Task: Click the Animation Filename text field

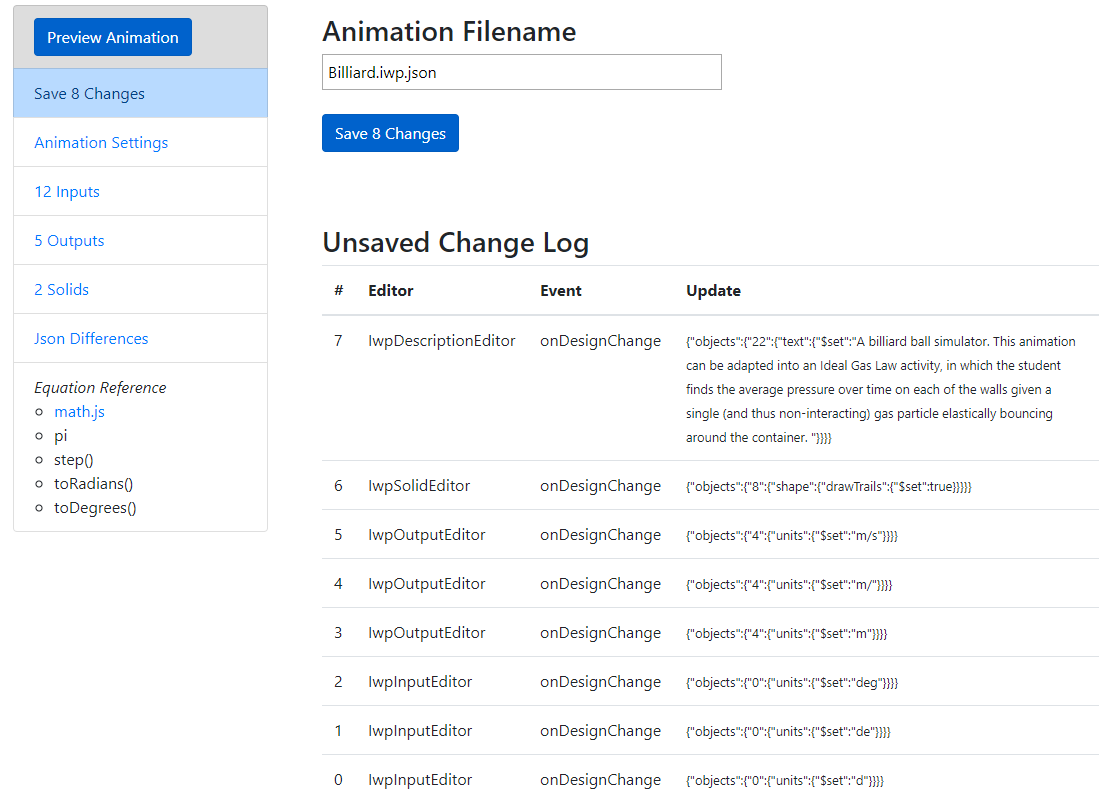Action: tap(522, 72)
